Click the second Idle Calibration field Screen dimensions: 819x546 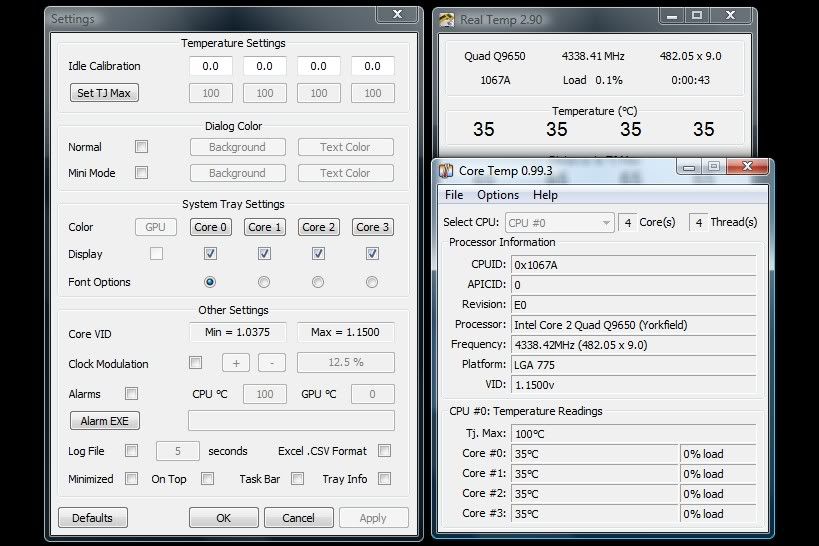(264, 66)
